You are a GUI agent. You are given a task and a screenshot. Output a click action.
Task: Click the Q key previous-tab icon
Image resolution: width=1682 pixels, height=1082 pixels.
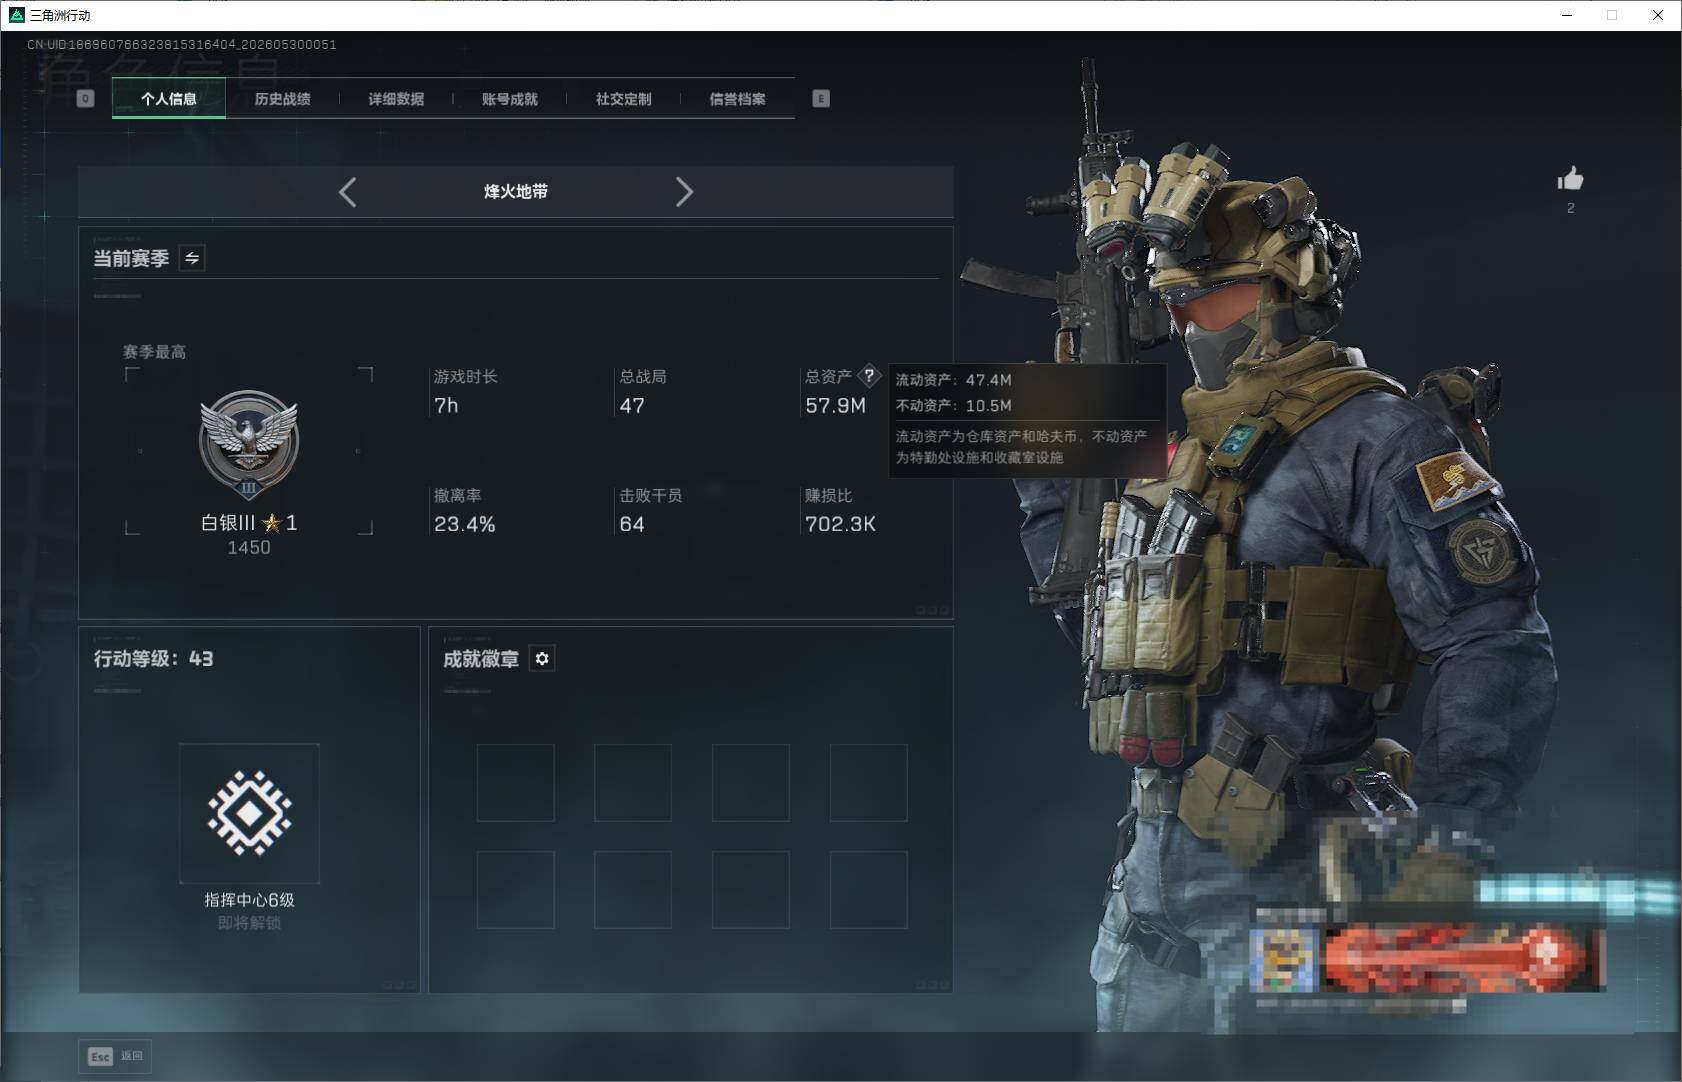pyautogui.click(x=85, y=98)
